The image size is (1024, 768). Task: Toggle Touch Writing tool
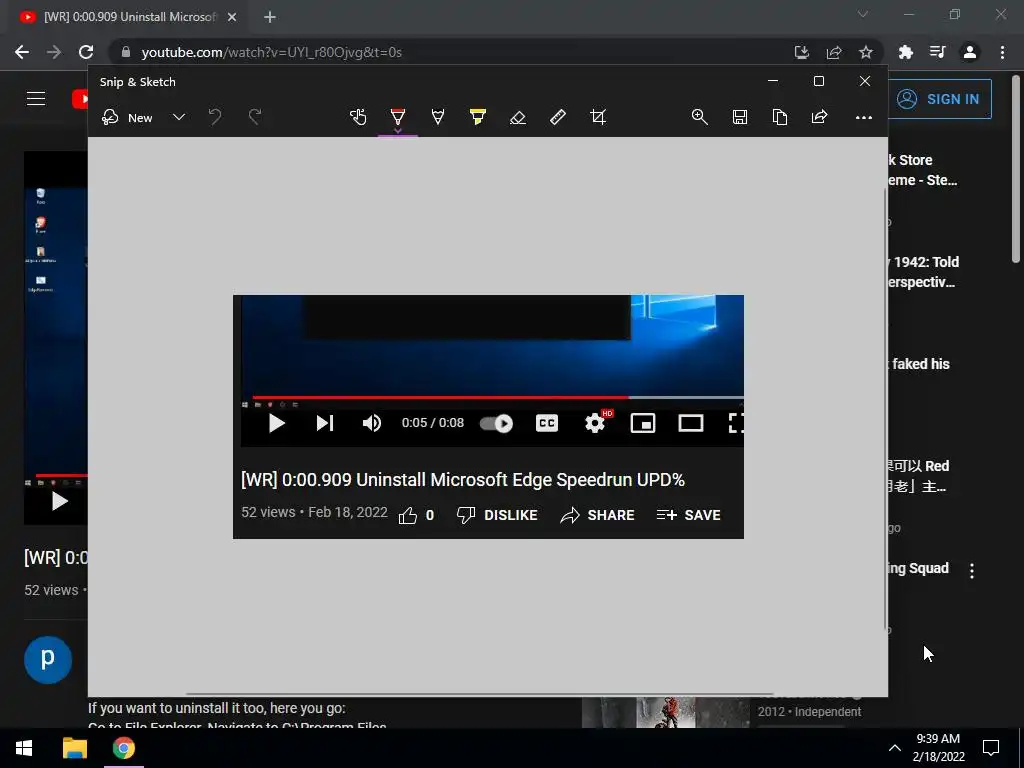[x=358, y=118]
